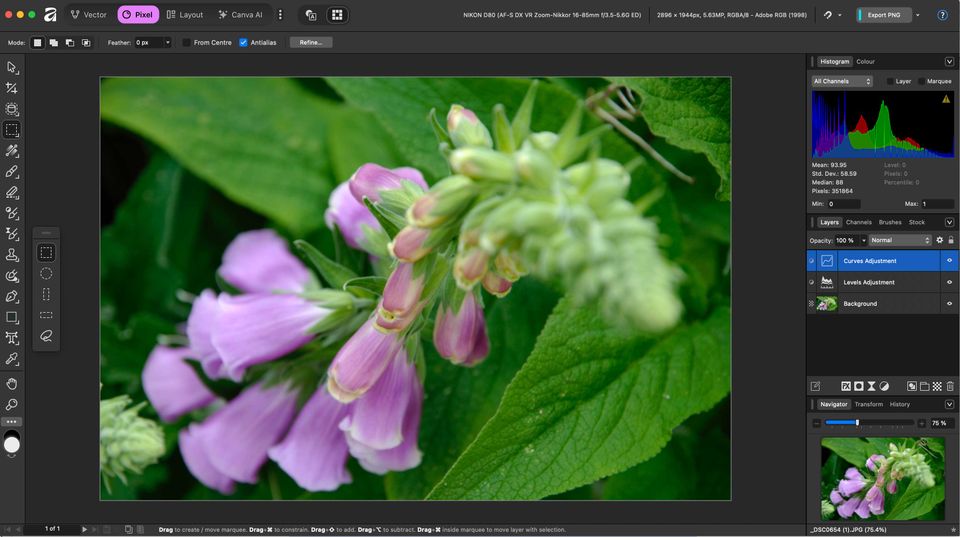Select the Move tool
This screenshot has width=960, height=537.
(12, 67)
